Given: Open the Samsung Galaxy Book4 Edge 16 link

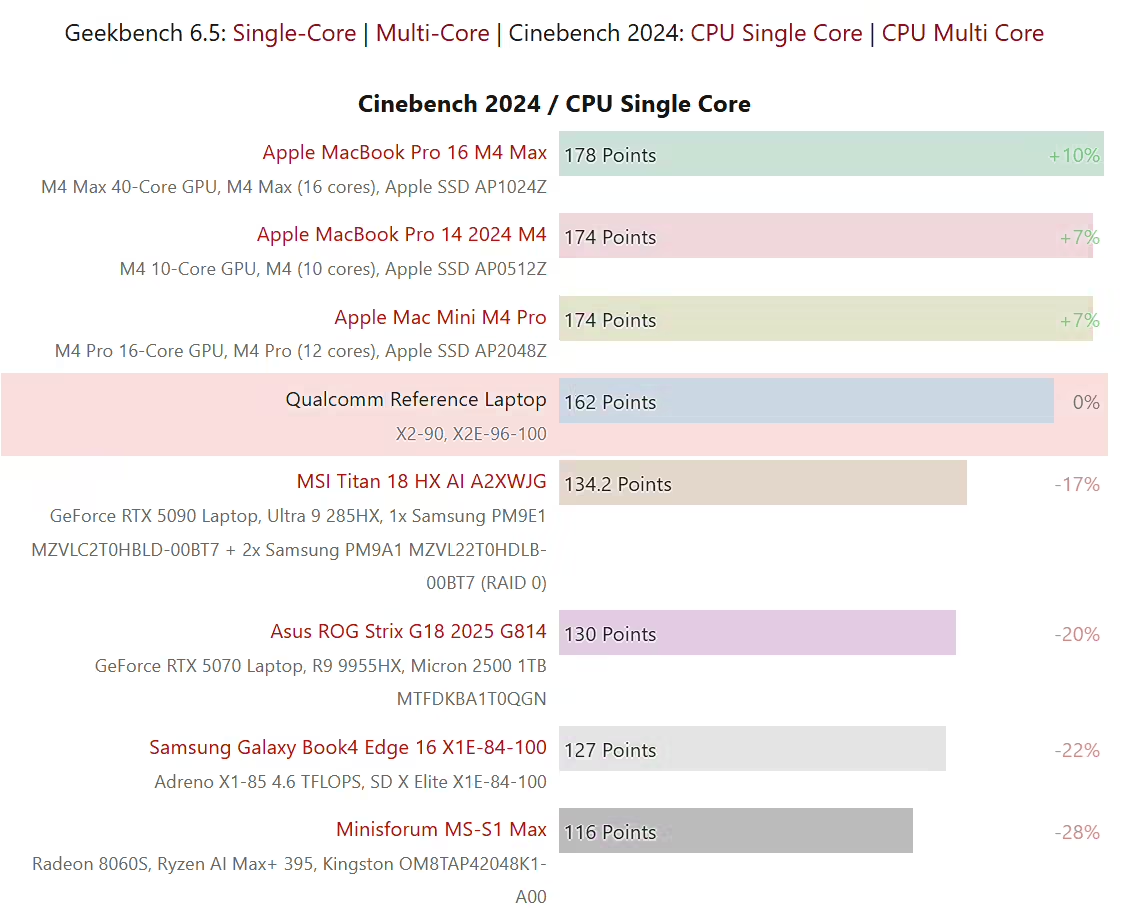Looking at the screenshot, I should coord(347,748).
